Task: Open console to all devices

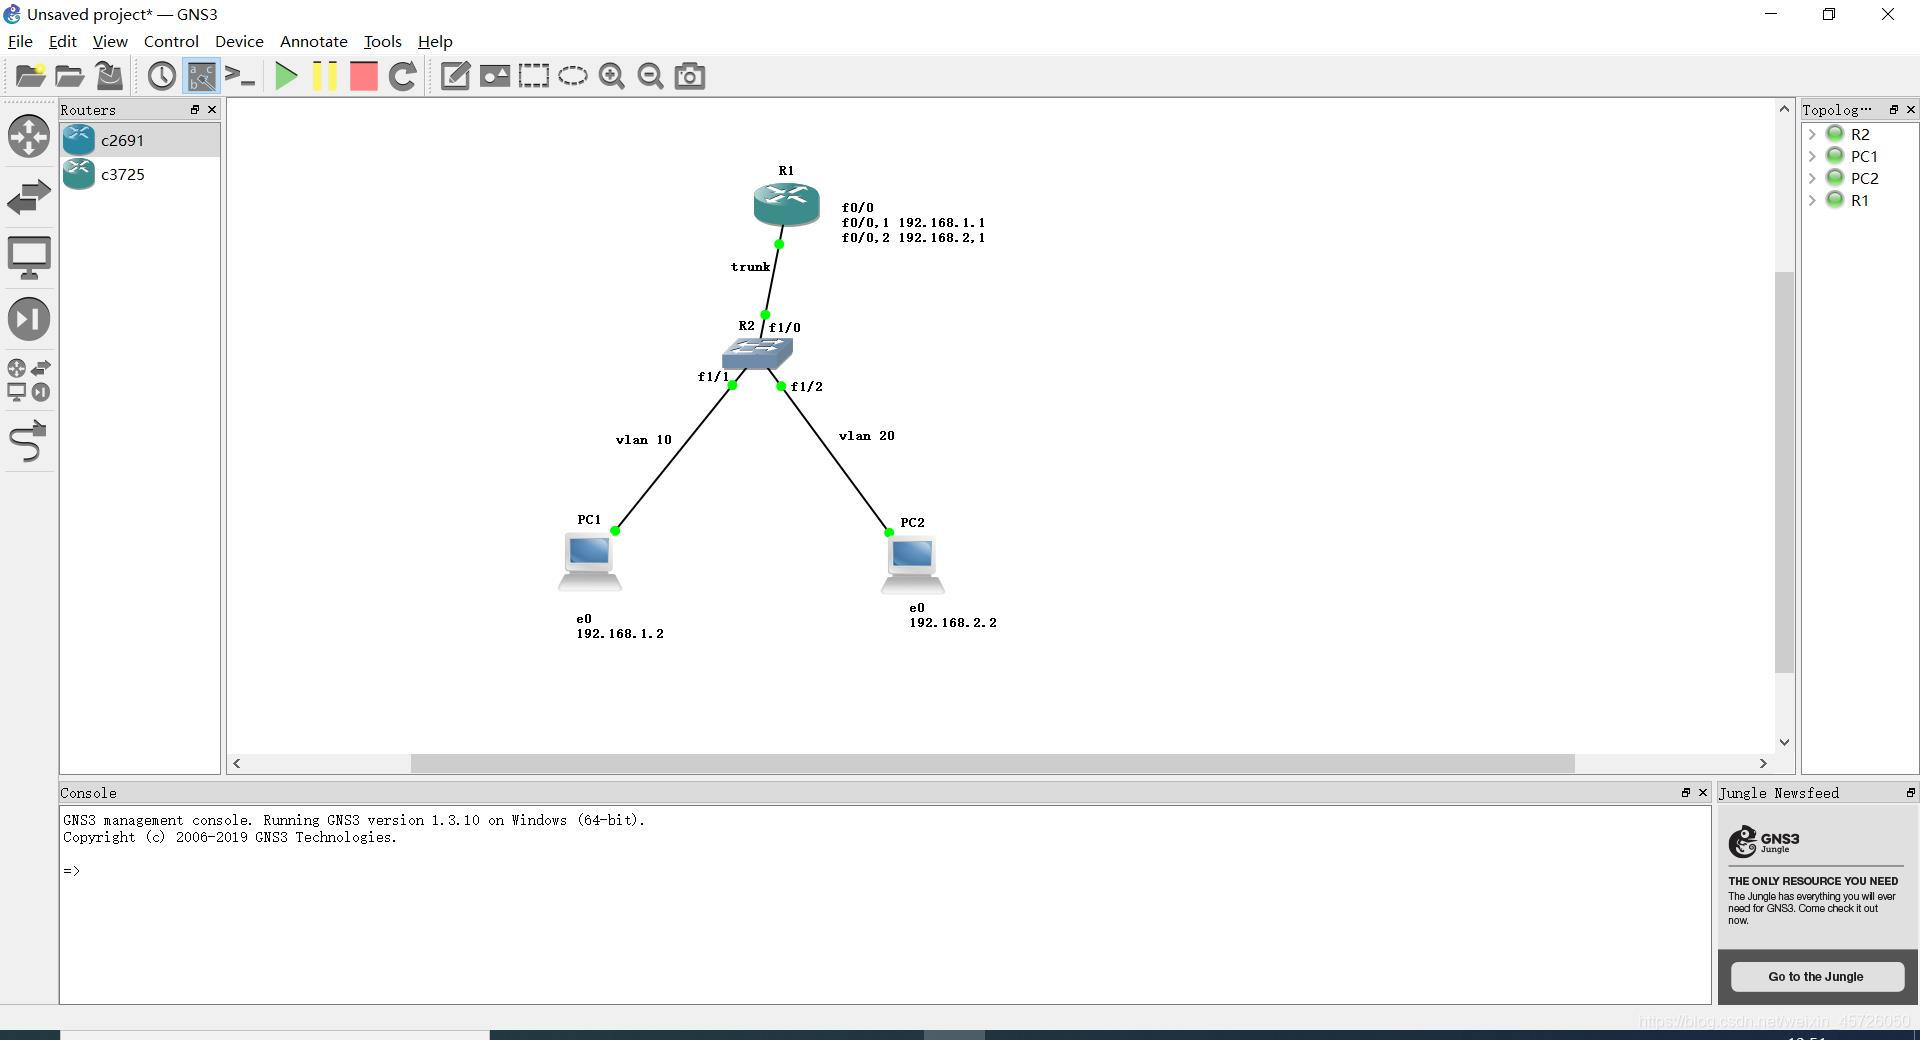Action: coord(240,76)
